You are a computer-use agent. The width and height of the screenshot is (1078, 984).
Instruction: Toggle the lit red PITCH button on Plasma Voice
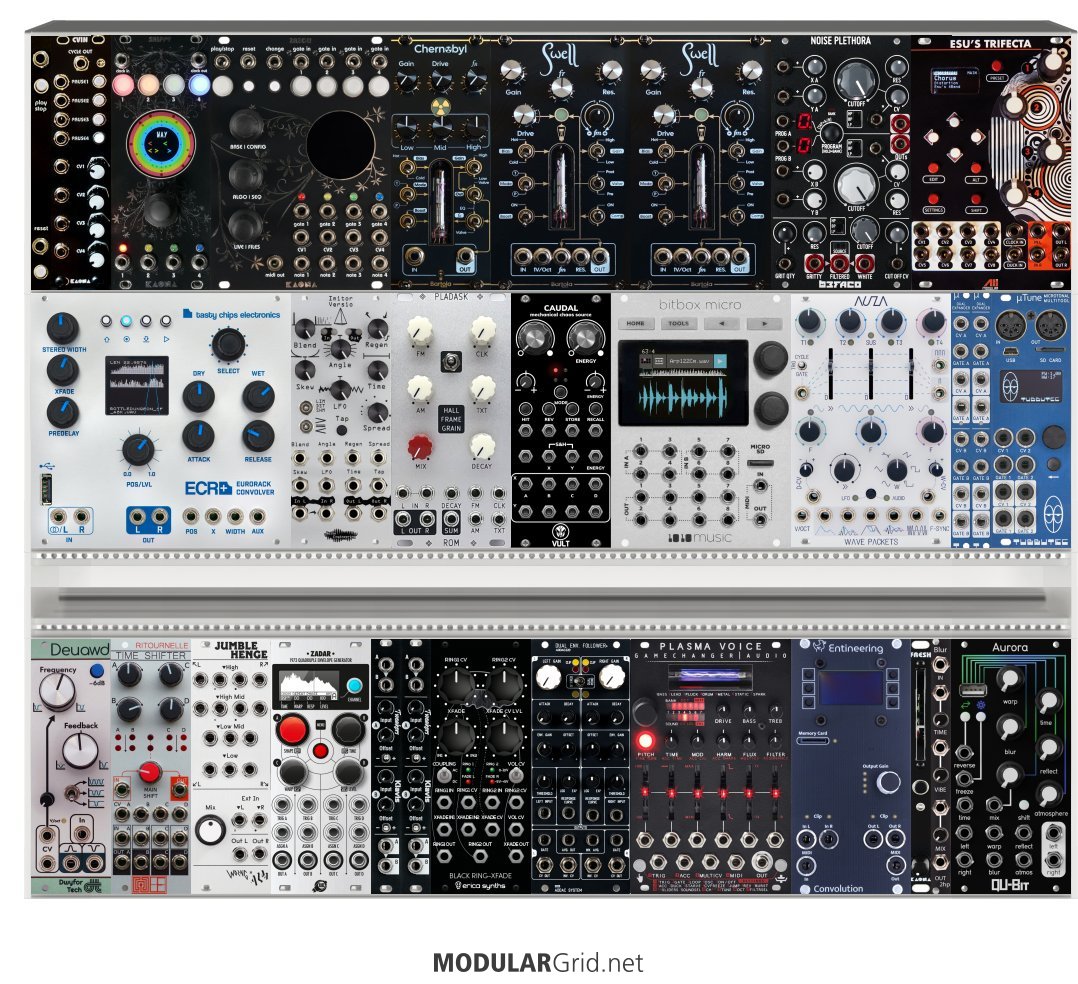click(x=646, y=740)
